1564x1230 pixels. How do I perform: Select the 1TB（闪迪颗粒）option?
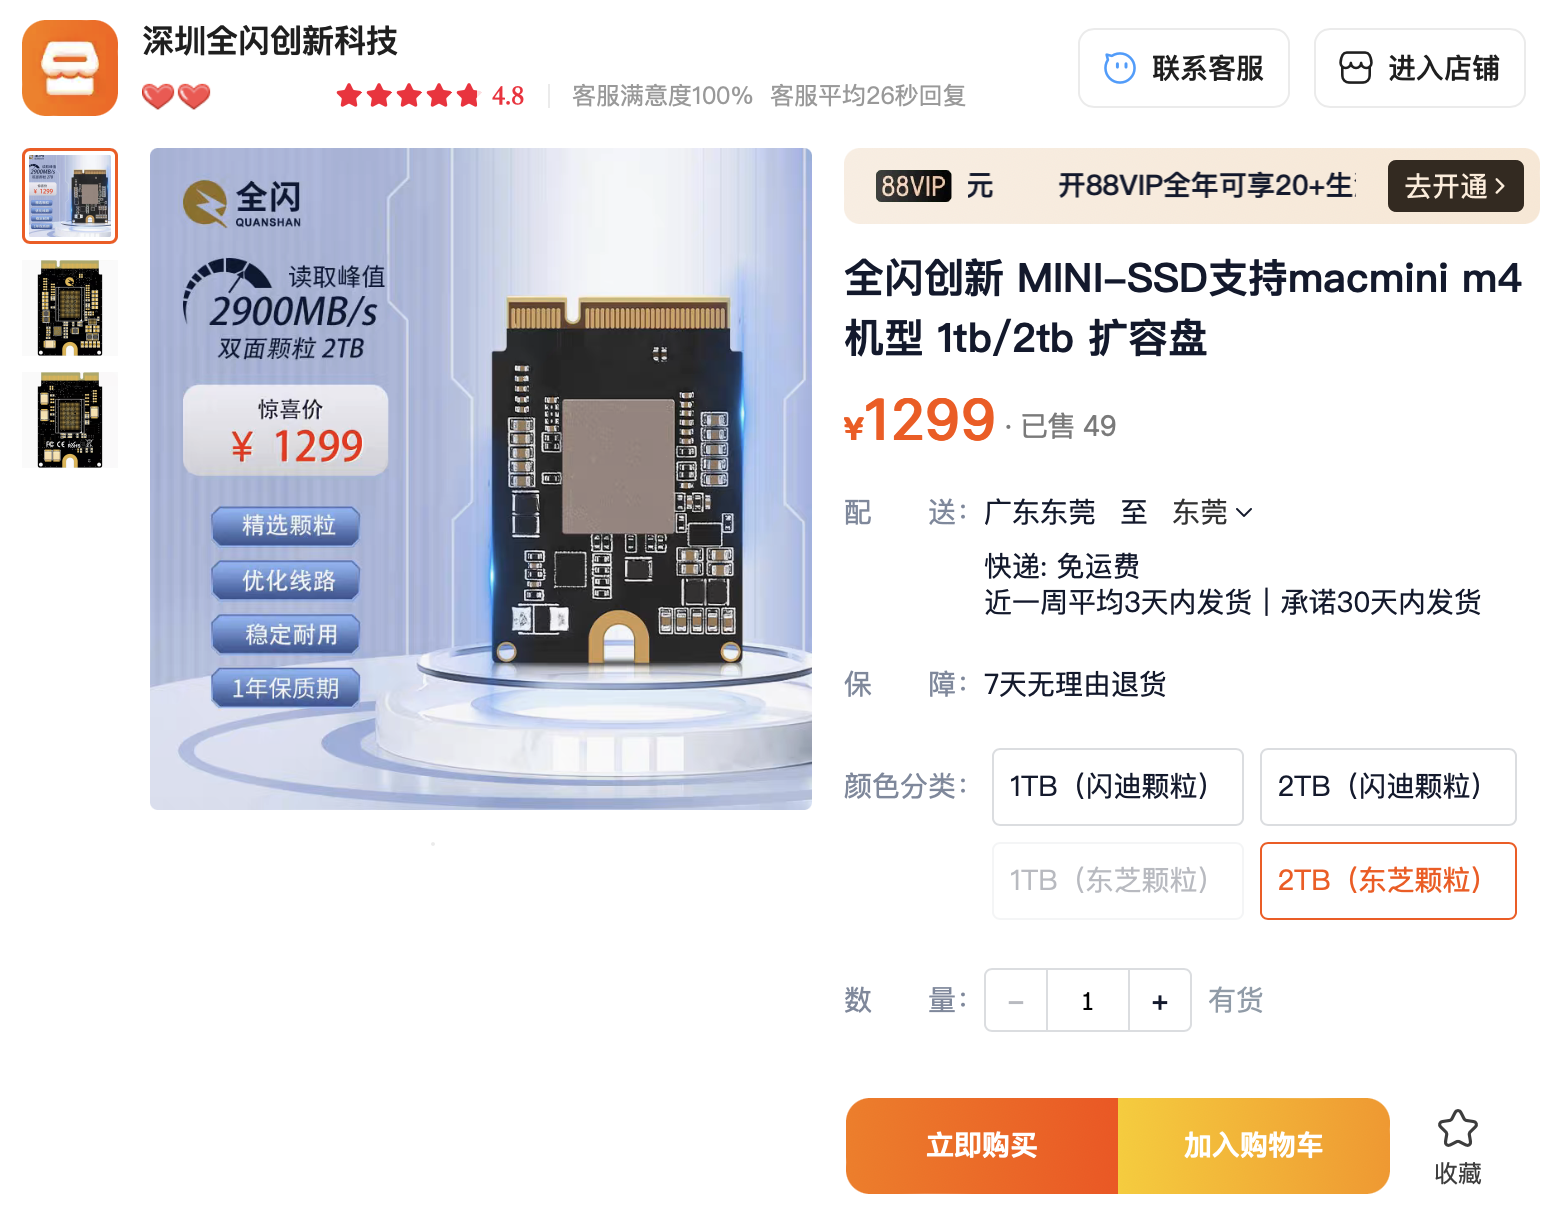pyautogui.click(x=1117, y=787)
